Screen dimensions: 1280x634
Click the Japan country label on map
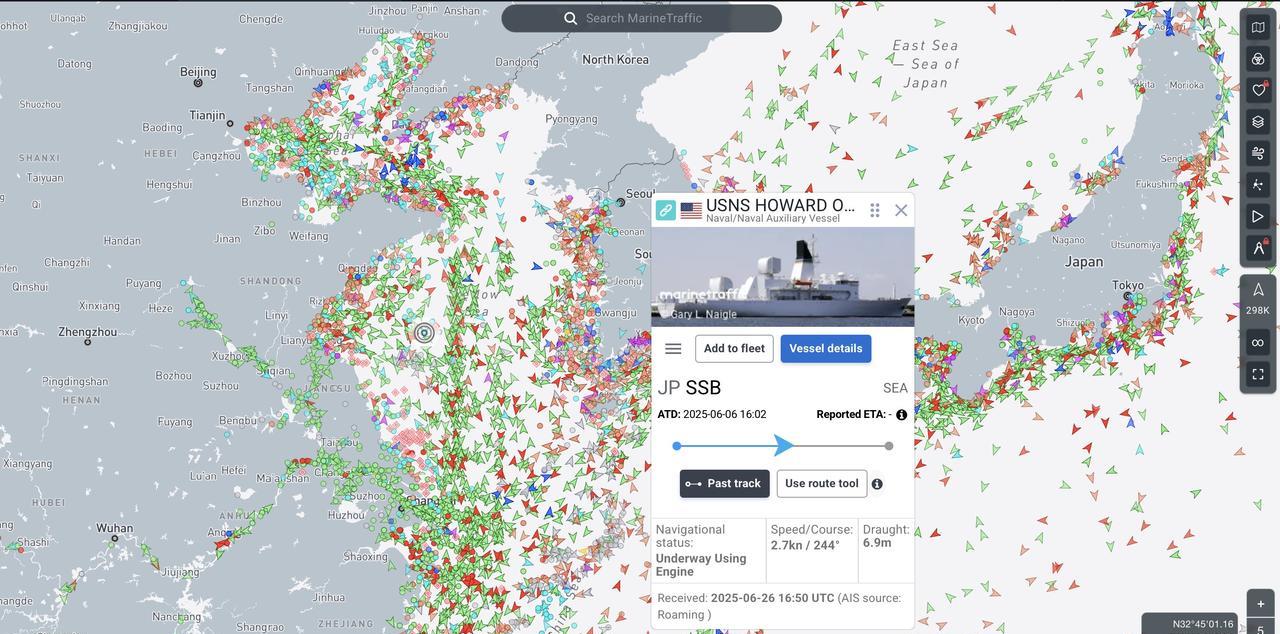click(x=1083, y=262)
